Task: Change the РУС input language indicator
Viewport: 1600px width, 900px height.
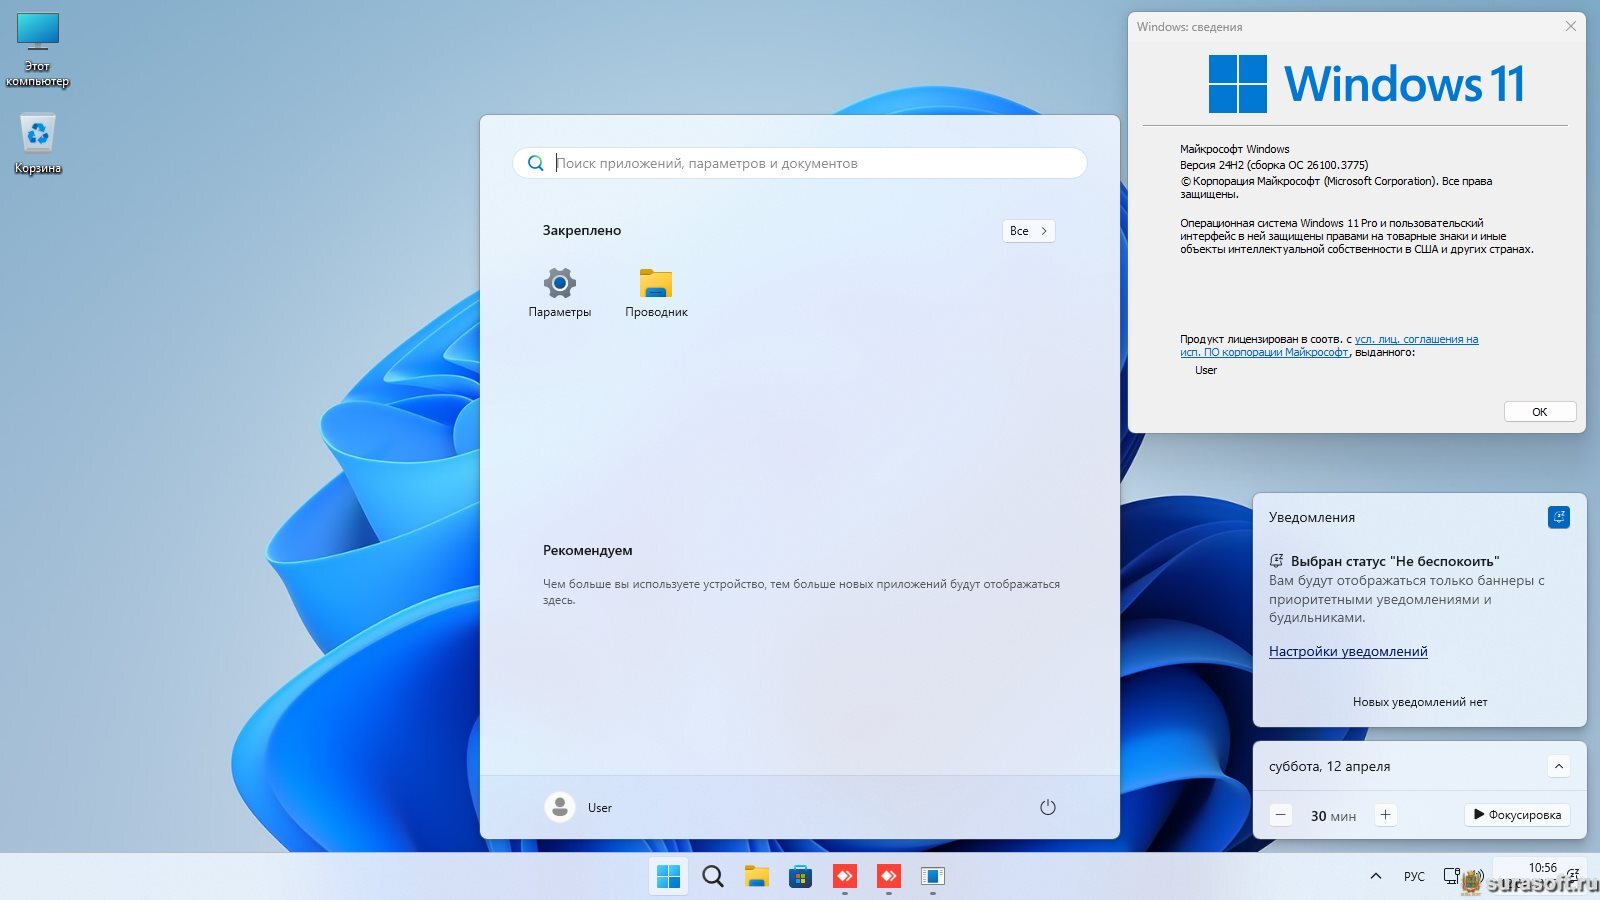Action: click(x=1414, y=876)
